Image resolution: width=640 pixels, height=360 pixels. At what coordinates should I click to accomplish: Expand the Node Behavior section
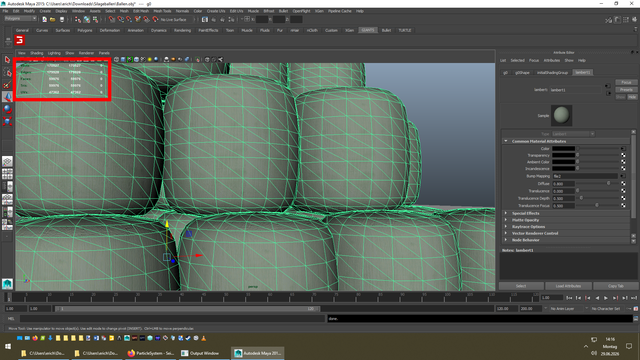pos(506,240)
